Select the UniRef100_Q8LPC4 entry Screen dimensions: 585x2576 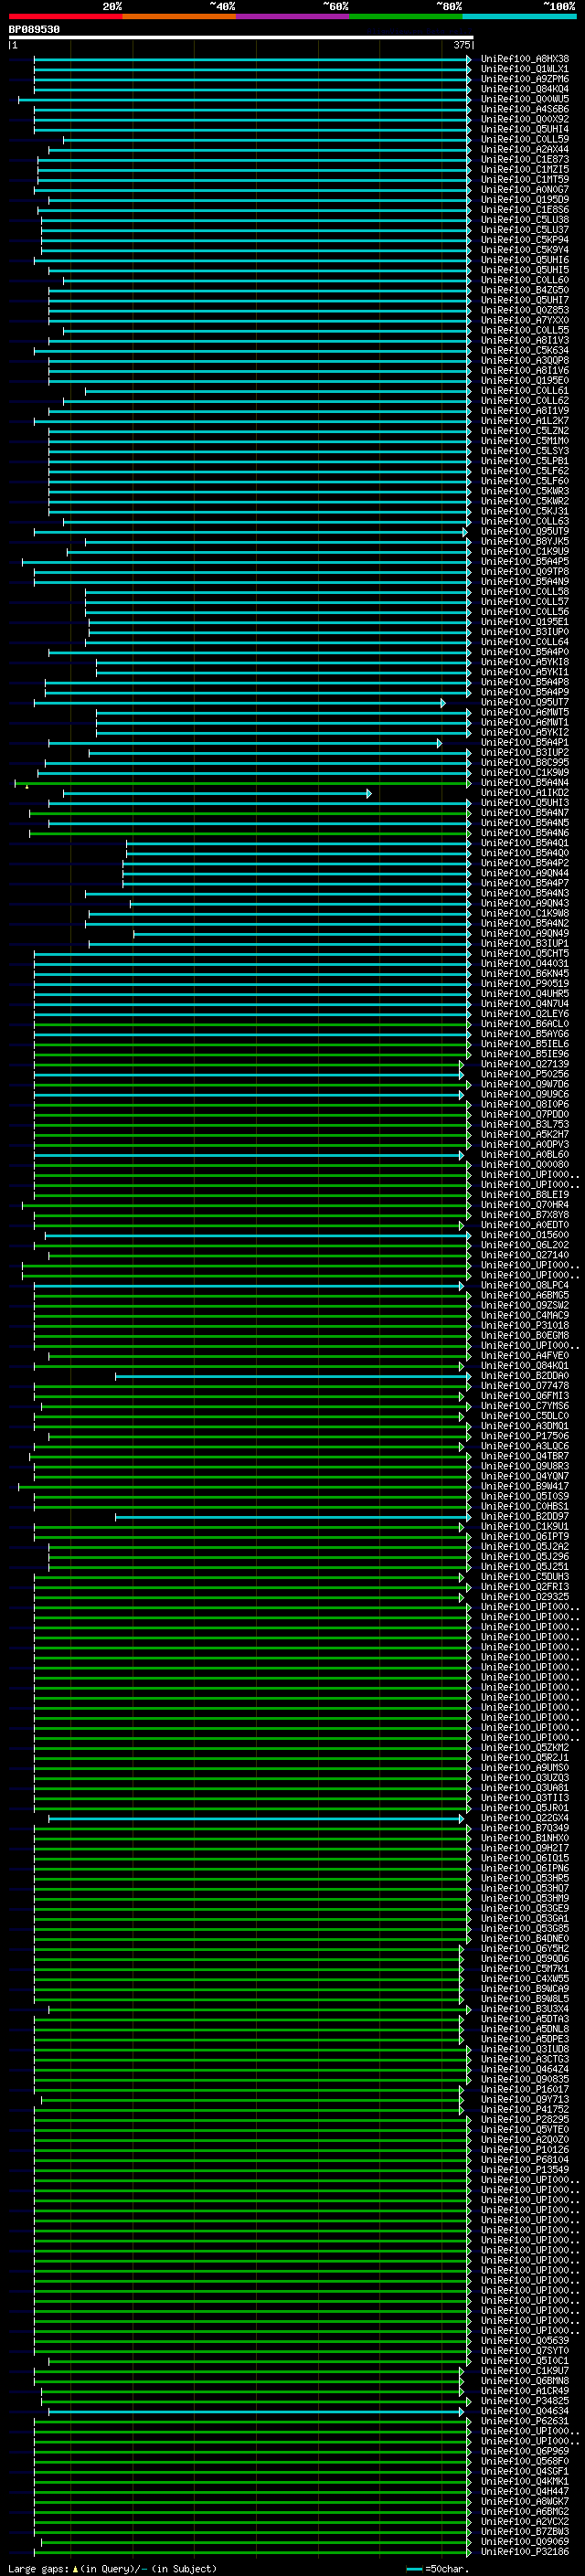coord(525,1285)
